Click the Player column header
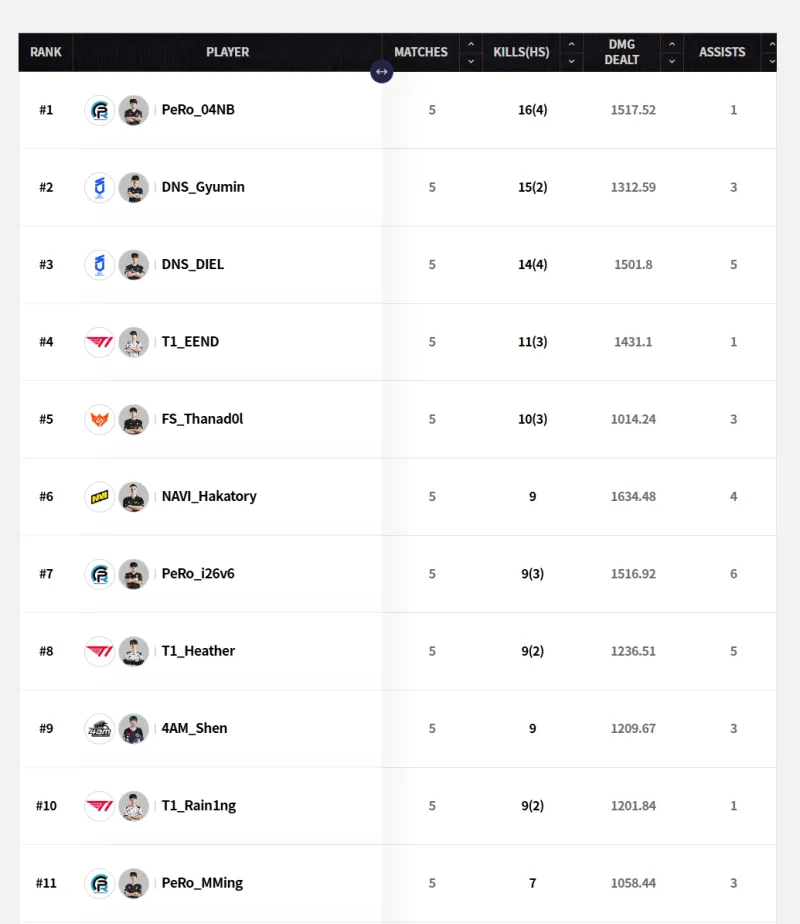Image resolution: width=800 pixels, height=924 pixels. [227, 52]
